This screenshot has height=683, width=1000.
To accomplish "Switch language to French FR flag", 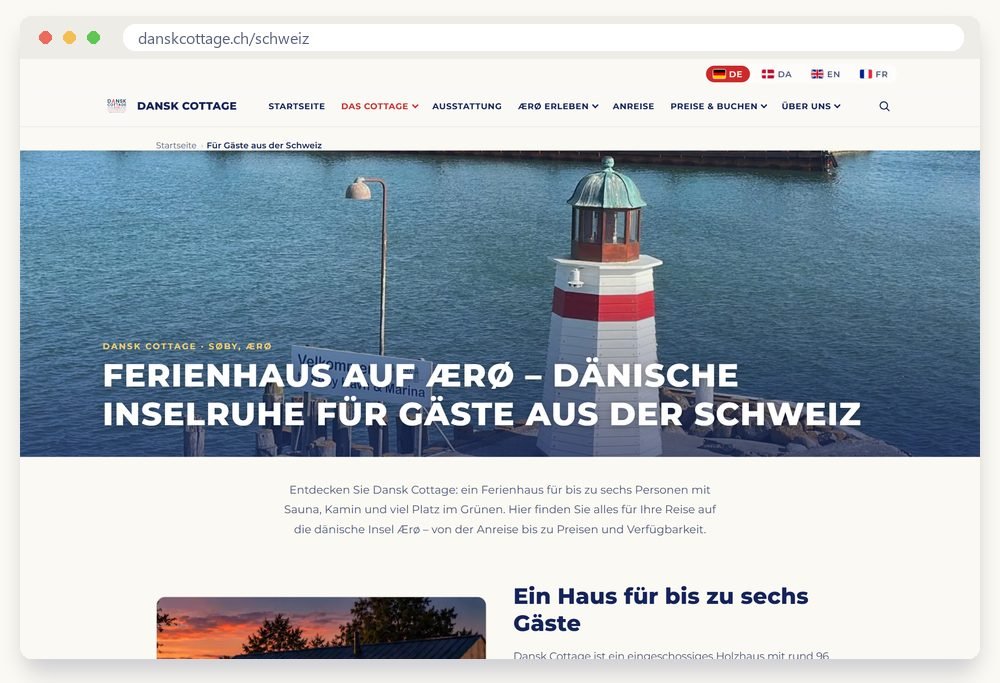I will [874, 74].
